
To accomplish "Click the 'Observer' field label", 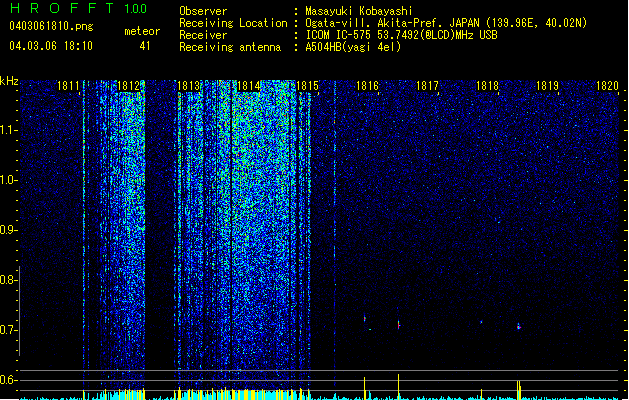I will point(203,11).
